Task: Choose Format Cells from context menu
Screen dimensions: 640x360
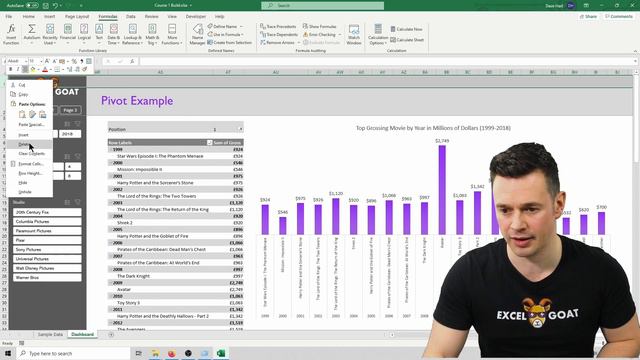Action: [x=29, y=164]
